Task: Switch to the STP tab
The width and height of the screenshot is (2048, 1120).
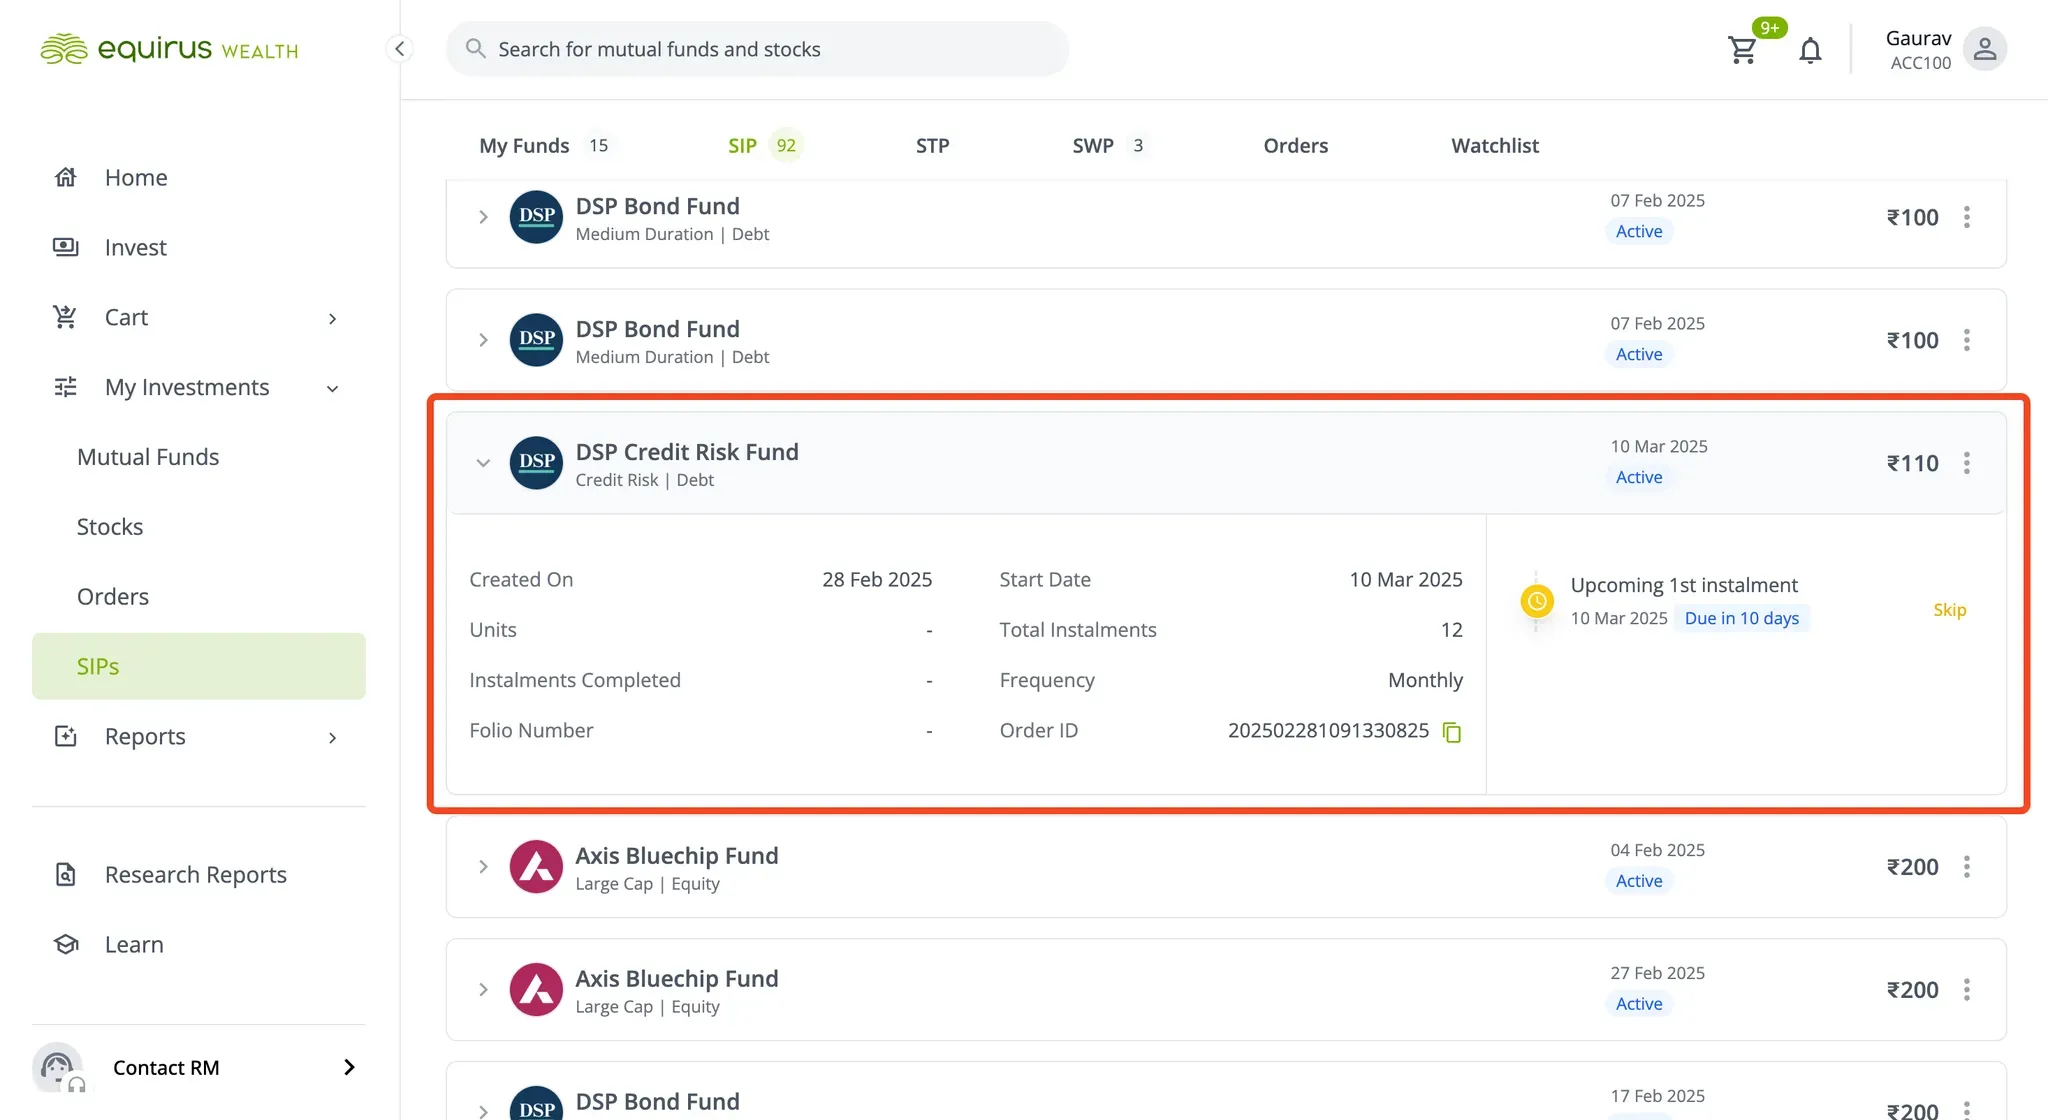Action: point(932,146)
